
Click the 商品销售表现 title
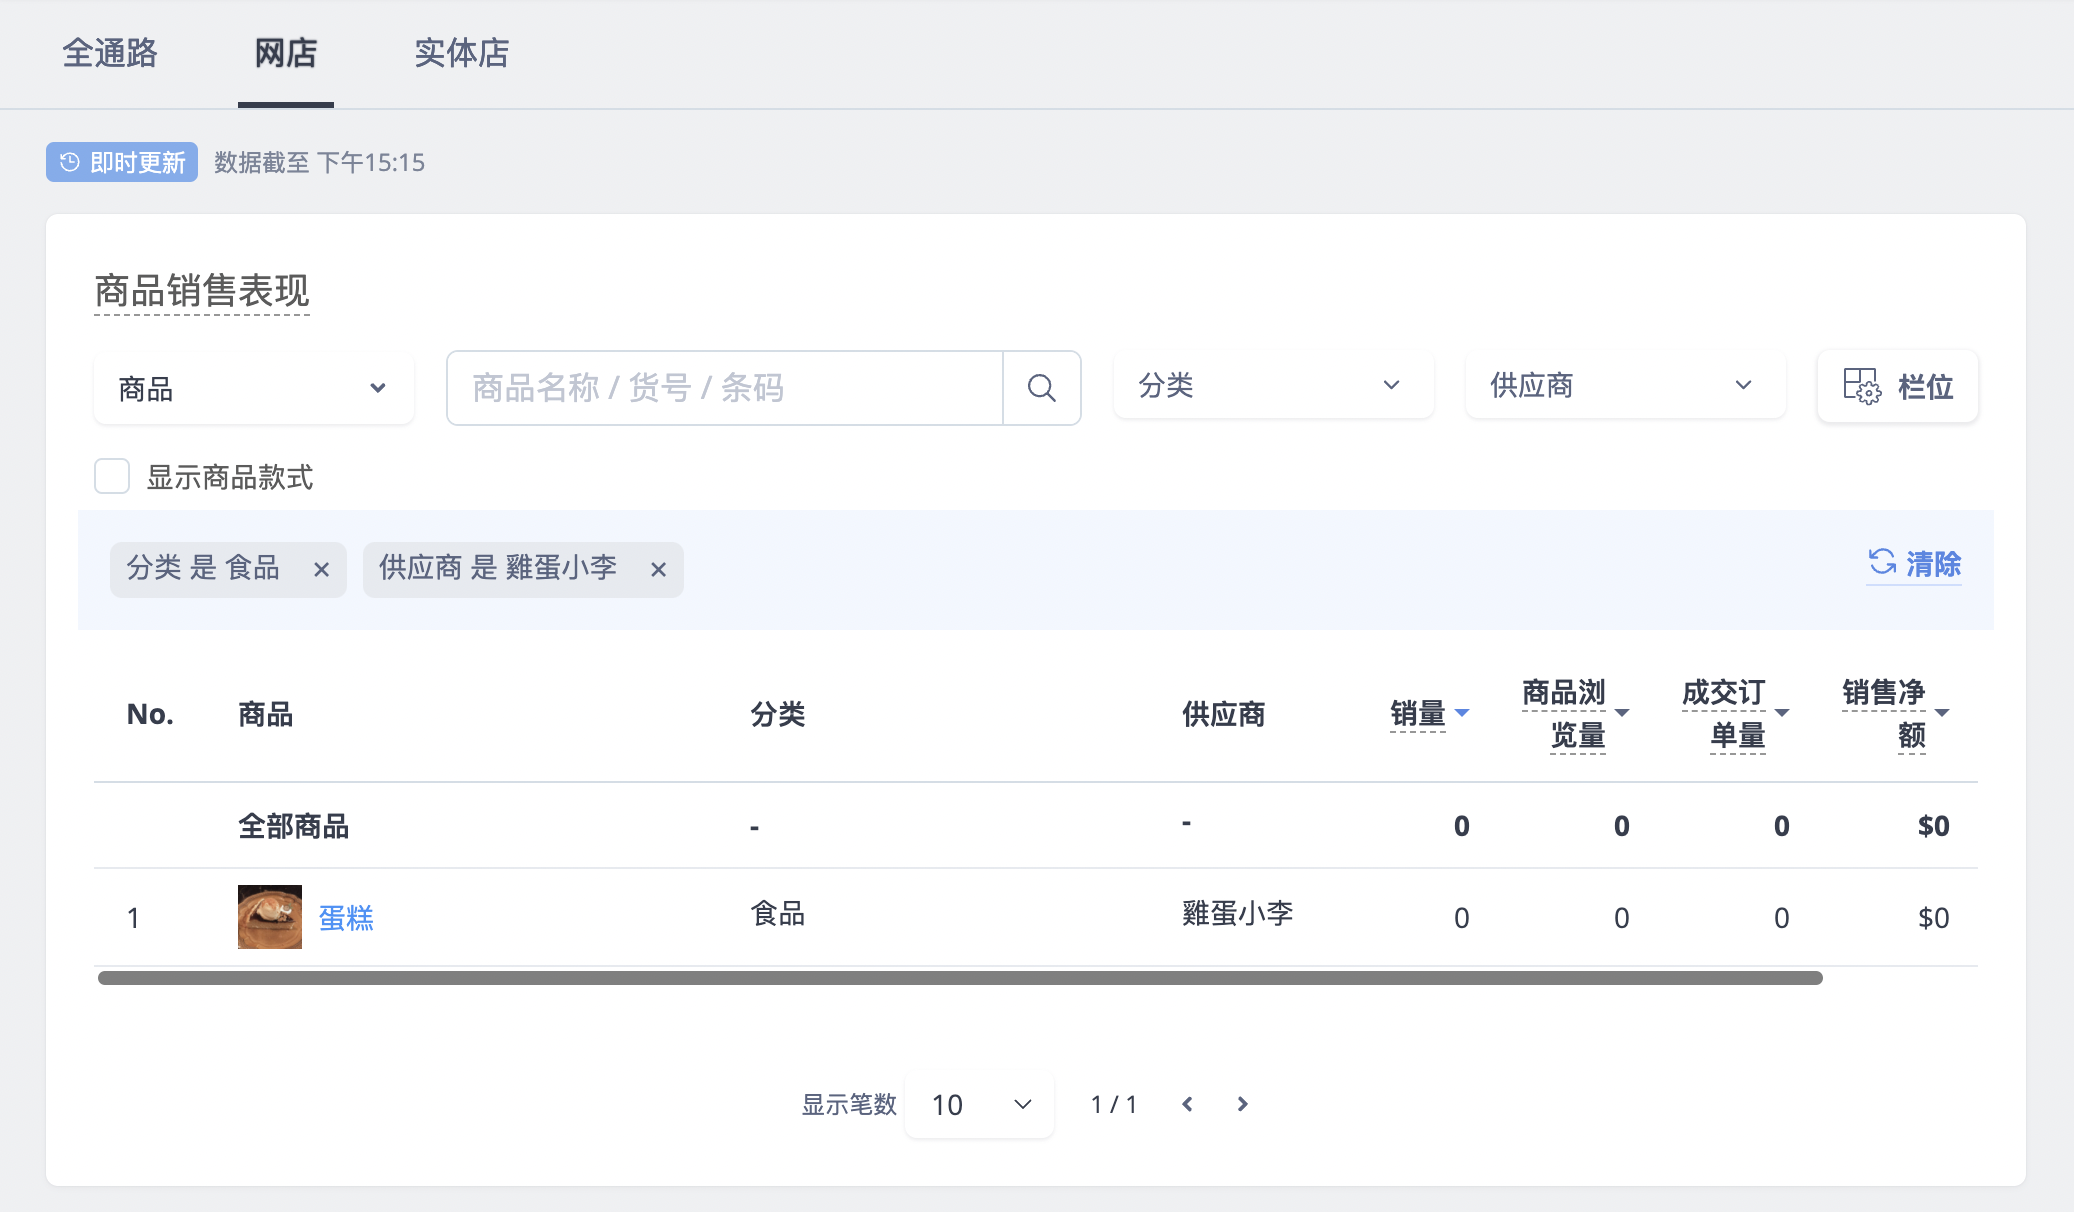click(x=202, y=291)
